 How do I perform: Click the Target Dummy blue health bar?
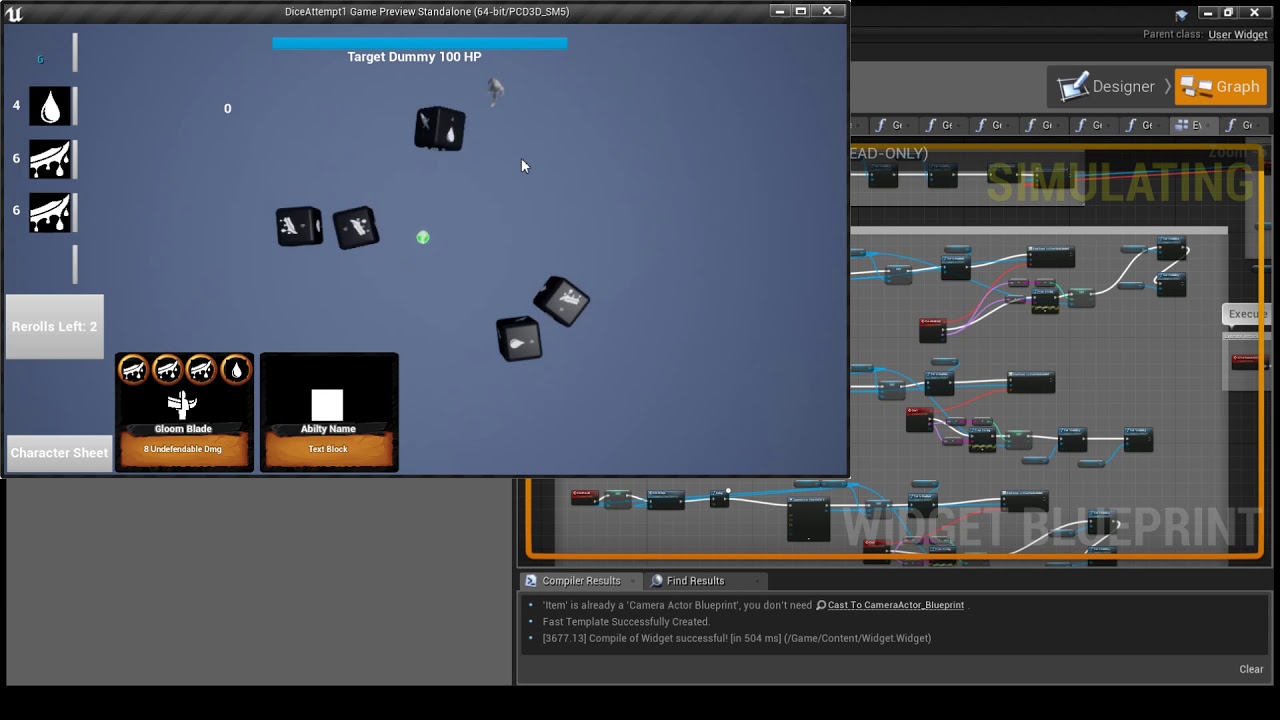(x=420, y=43)
